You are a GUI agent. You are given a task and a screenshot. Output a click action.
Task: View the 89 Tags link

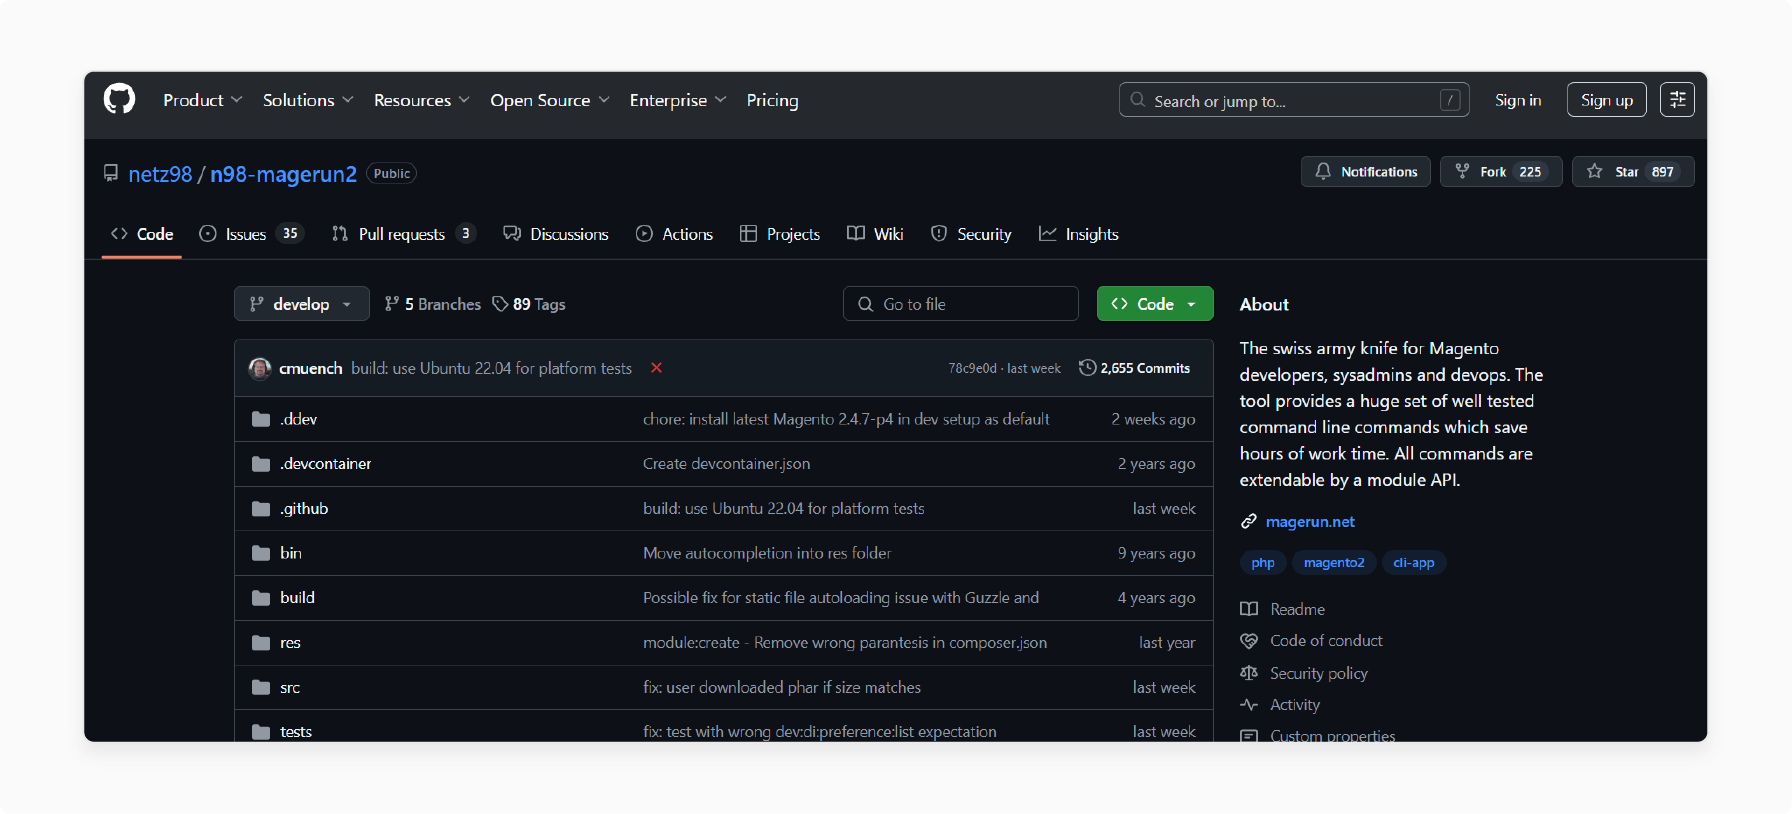(x=529, y=304)
